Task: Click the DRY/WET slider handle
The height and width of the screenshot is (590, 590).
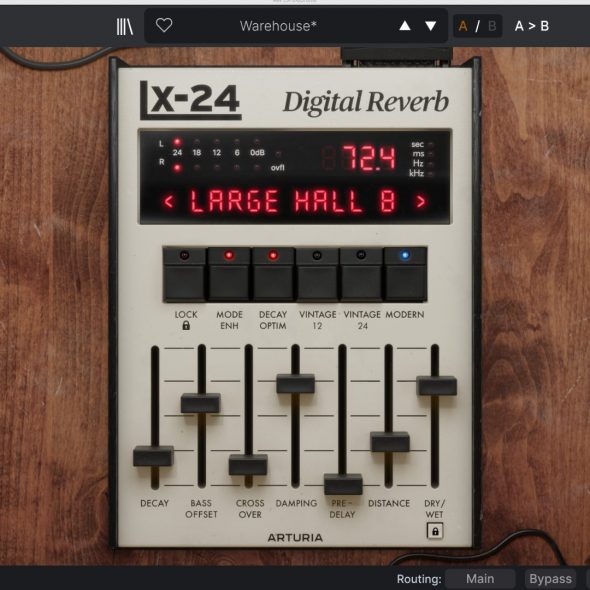Action: [436, 386]
